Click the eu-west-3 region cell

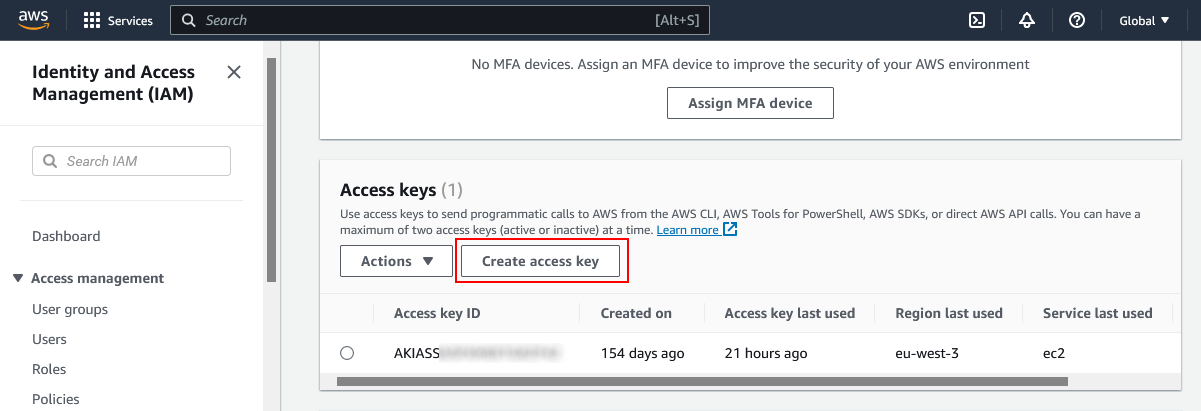928,353
